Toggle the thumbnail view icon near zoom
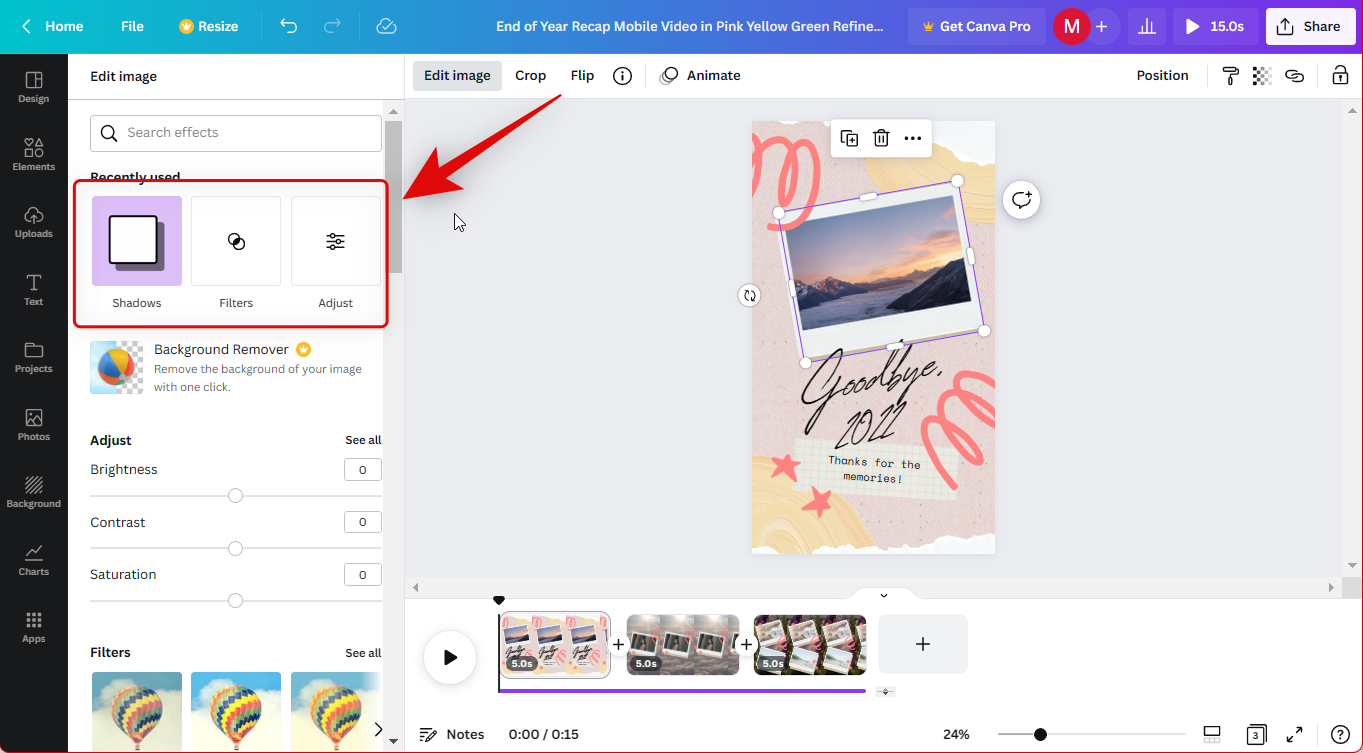The image size is (1363, 753). point(1212,735)
